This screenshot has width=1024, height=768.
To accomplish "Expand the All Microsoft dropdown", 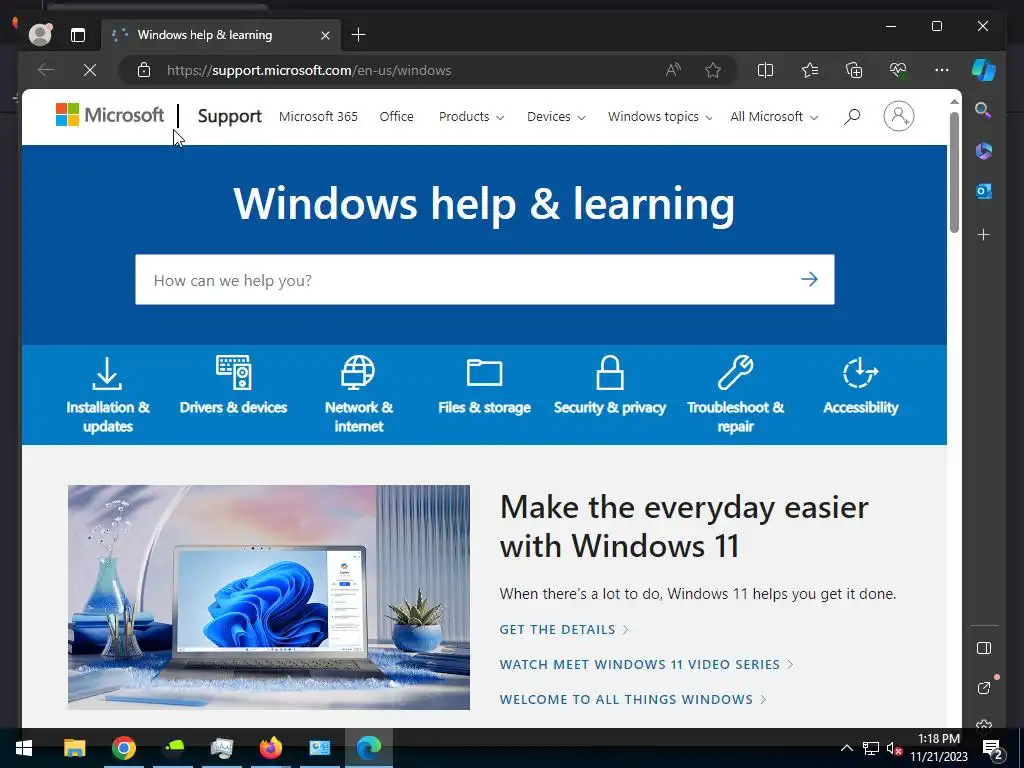I will click(x=774, y=117).
